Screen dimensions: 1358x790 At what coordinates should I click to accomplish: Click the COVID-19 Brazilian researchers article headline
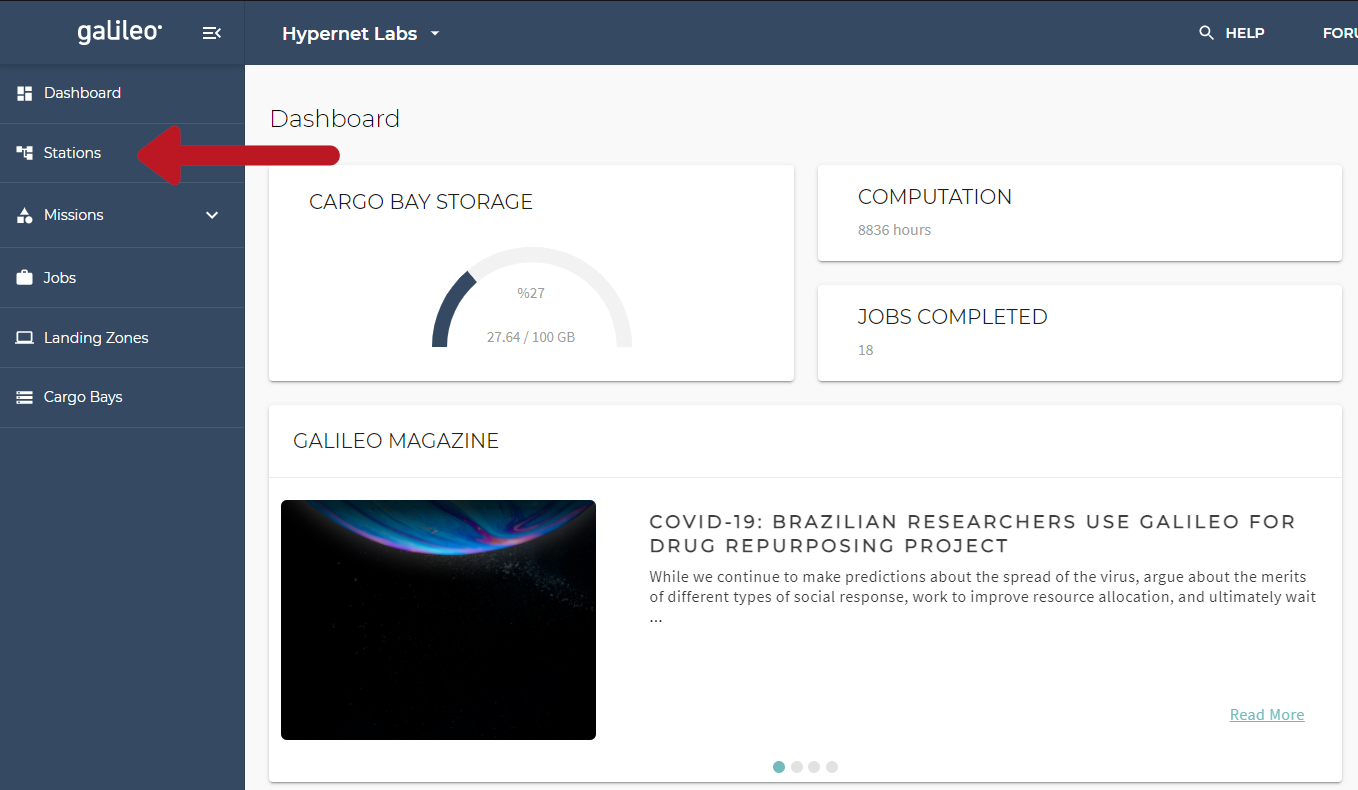[972, 534]
